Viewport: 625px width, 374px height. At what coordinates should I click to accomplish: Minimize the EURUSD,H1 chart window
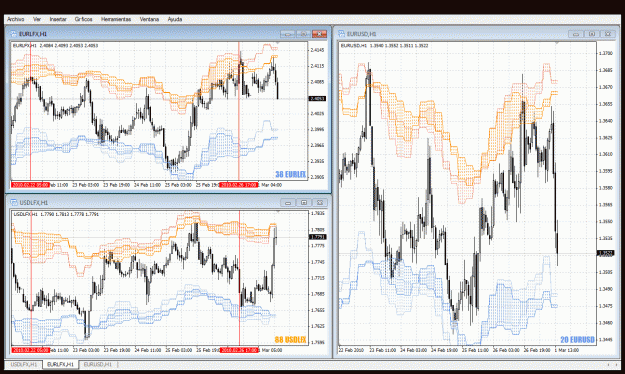tap(576, 34)
